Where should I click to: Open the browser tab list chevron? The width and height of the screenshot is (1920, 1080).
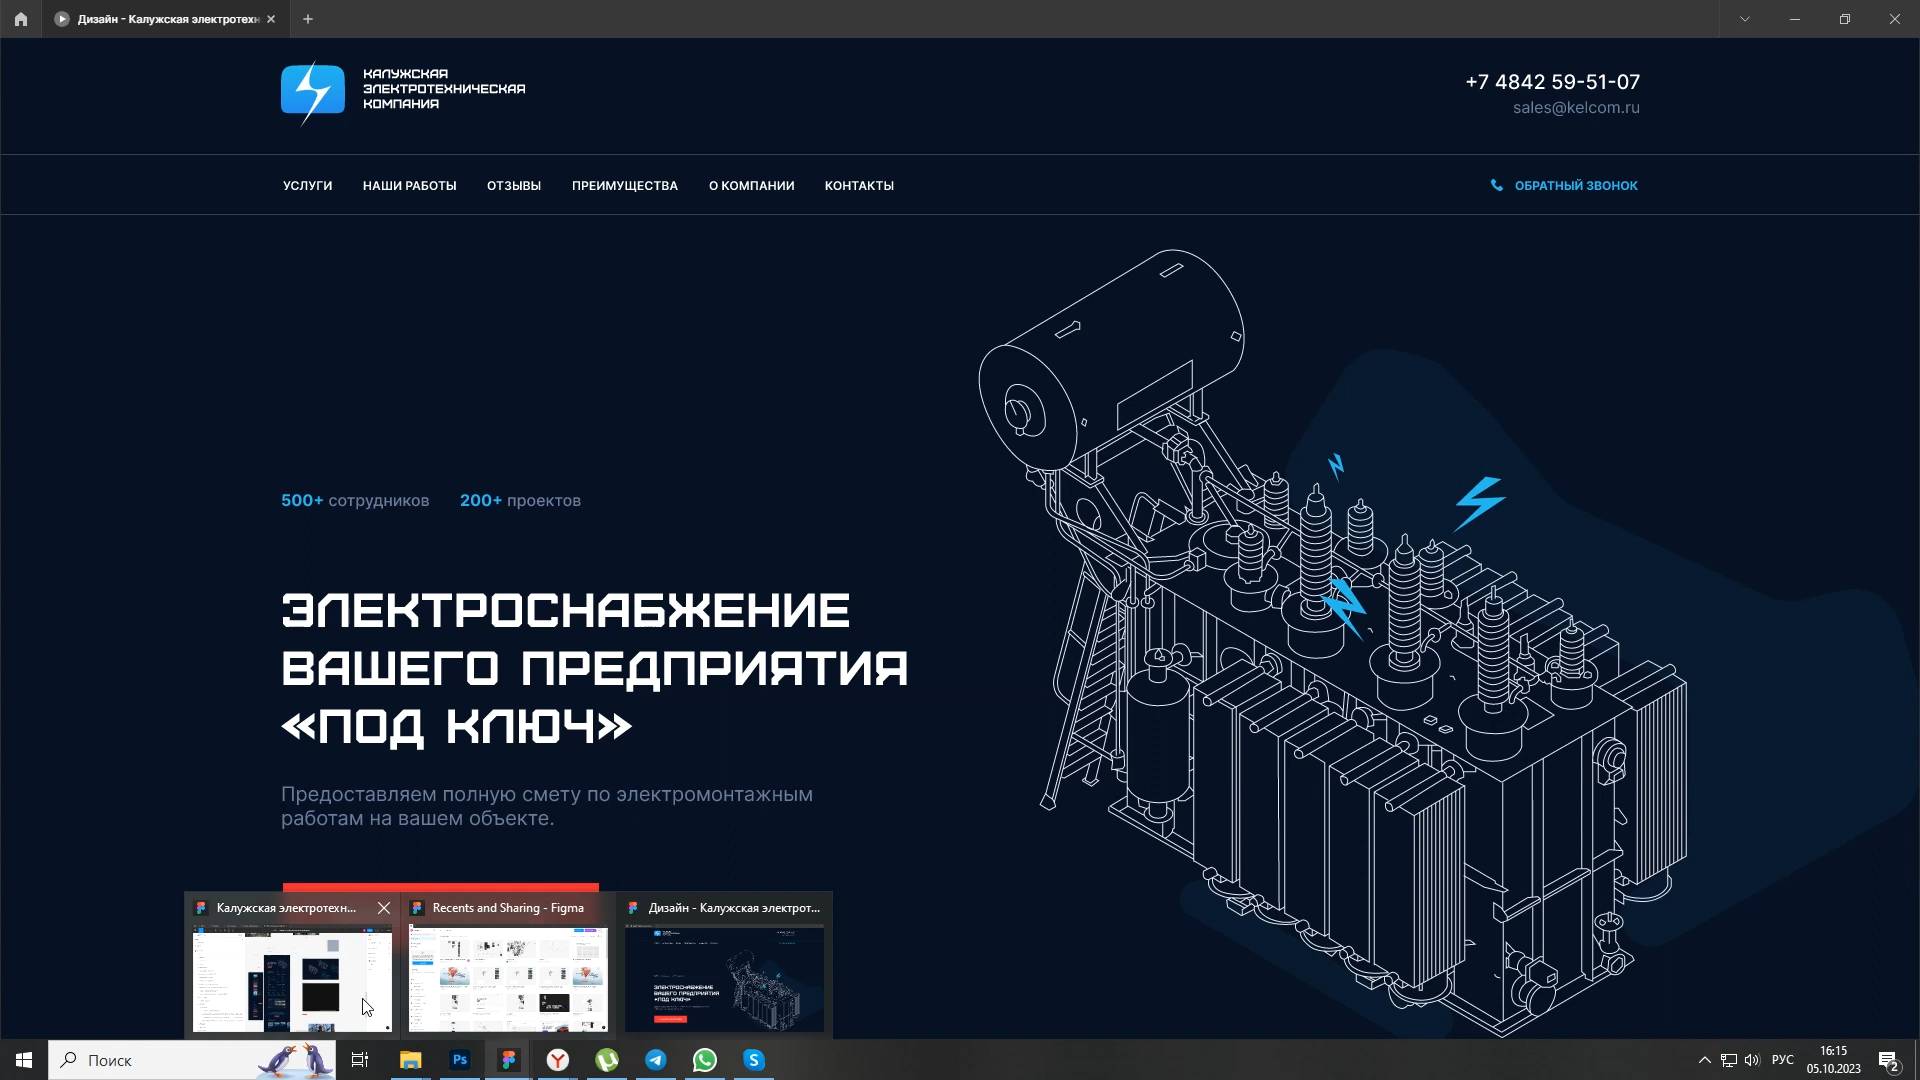coord(1744,19)
